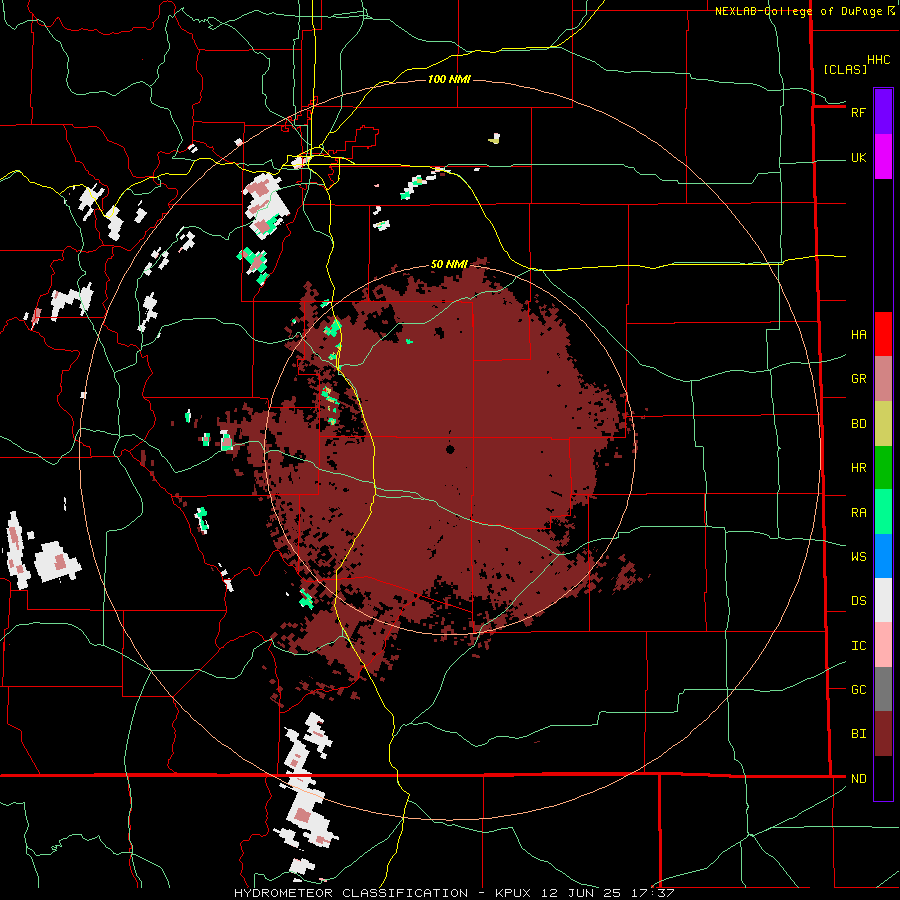Screen dimensions: 900x900
Task: Click the yellow BD legend swatch
Action: click(883, 424)
